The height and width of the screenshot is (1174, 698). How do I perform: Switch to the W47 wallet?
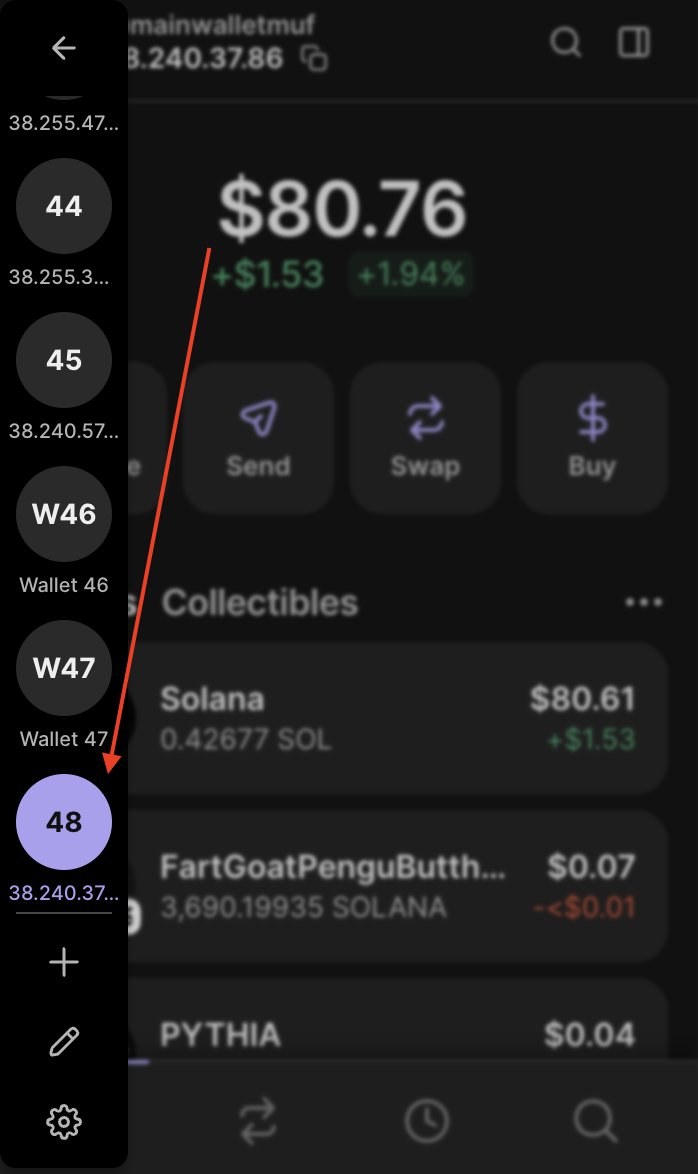[64, 668]
